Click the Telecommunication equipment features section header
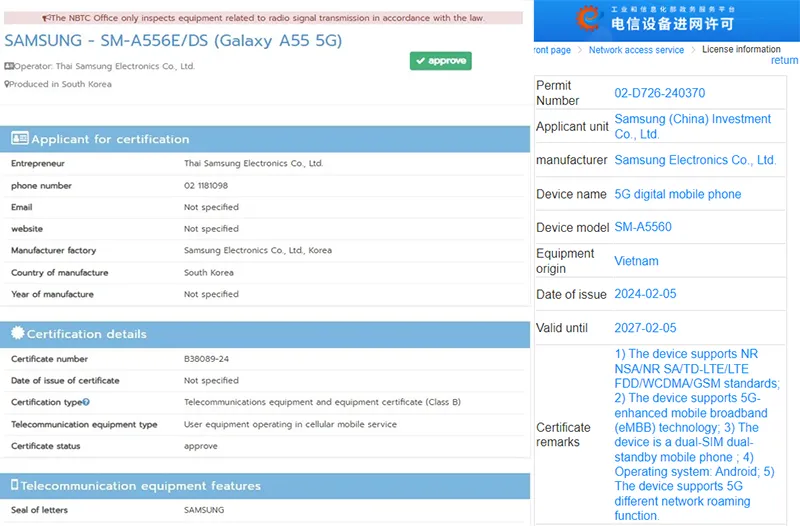800x526 pixels. tap(265, 486)
